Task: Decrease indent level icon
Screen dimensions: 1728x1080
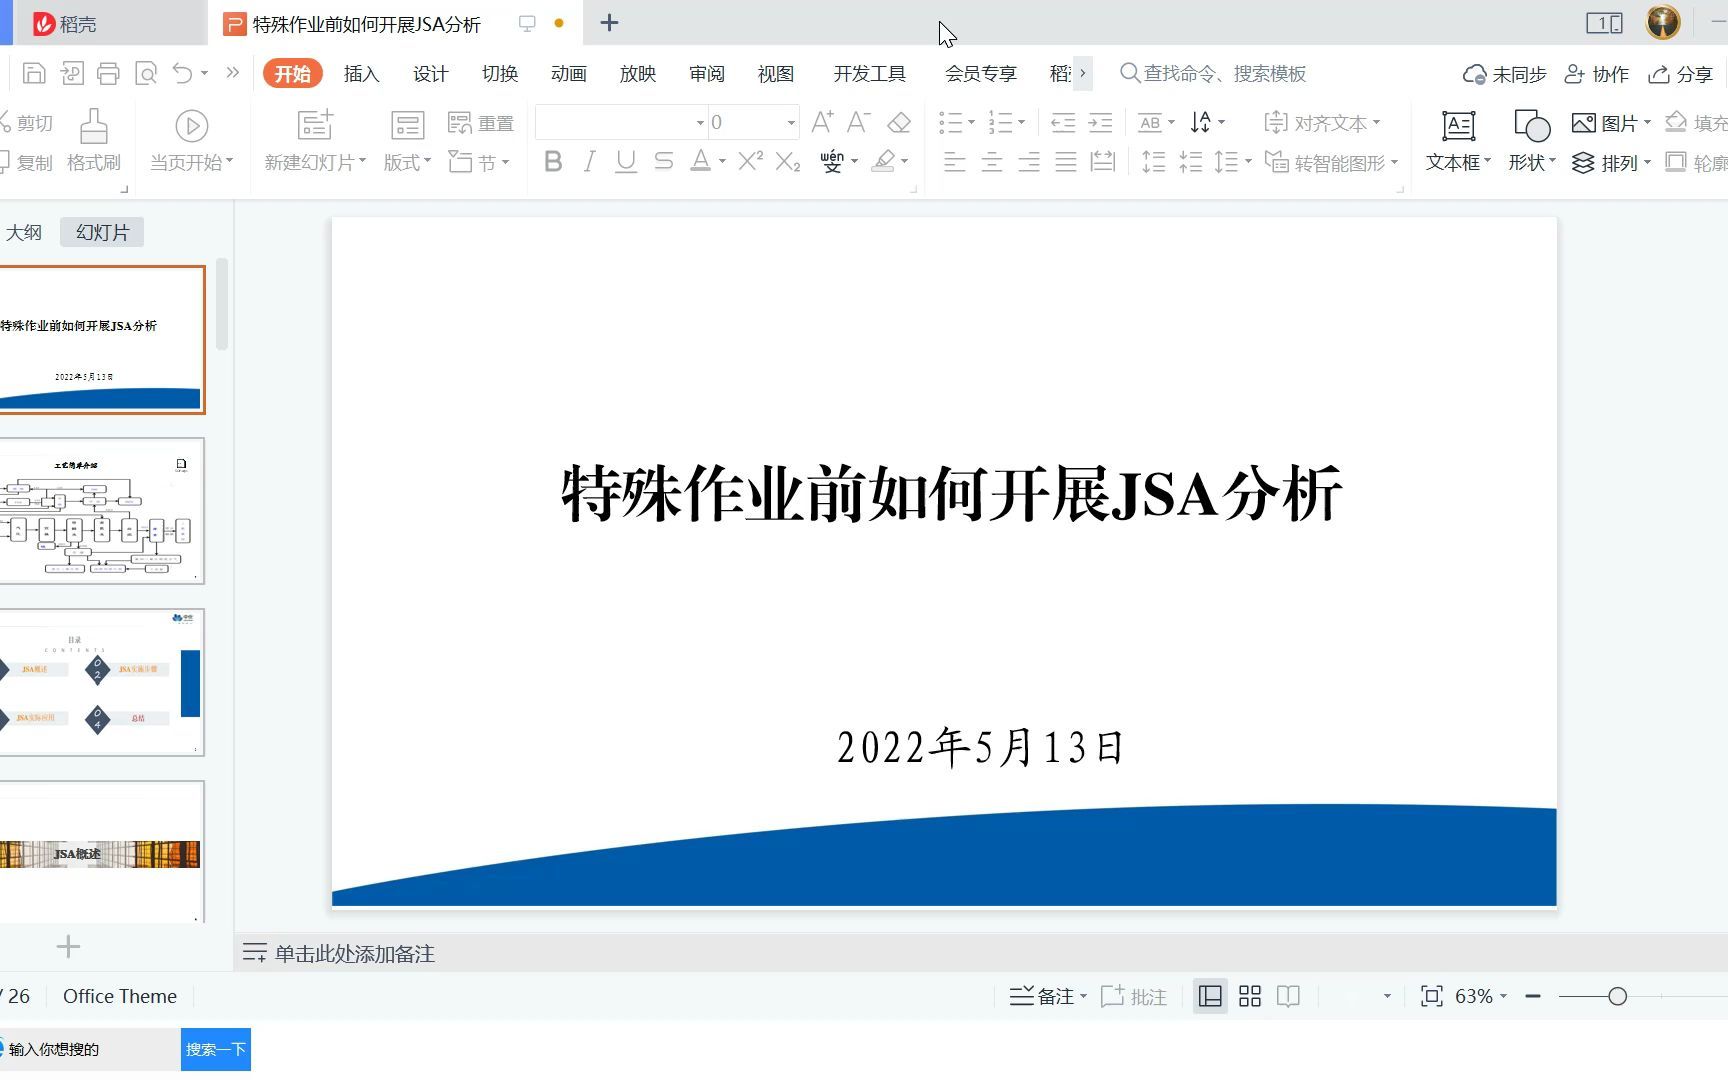Action: [x=1063, y=122]
